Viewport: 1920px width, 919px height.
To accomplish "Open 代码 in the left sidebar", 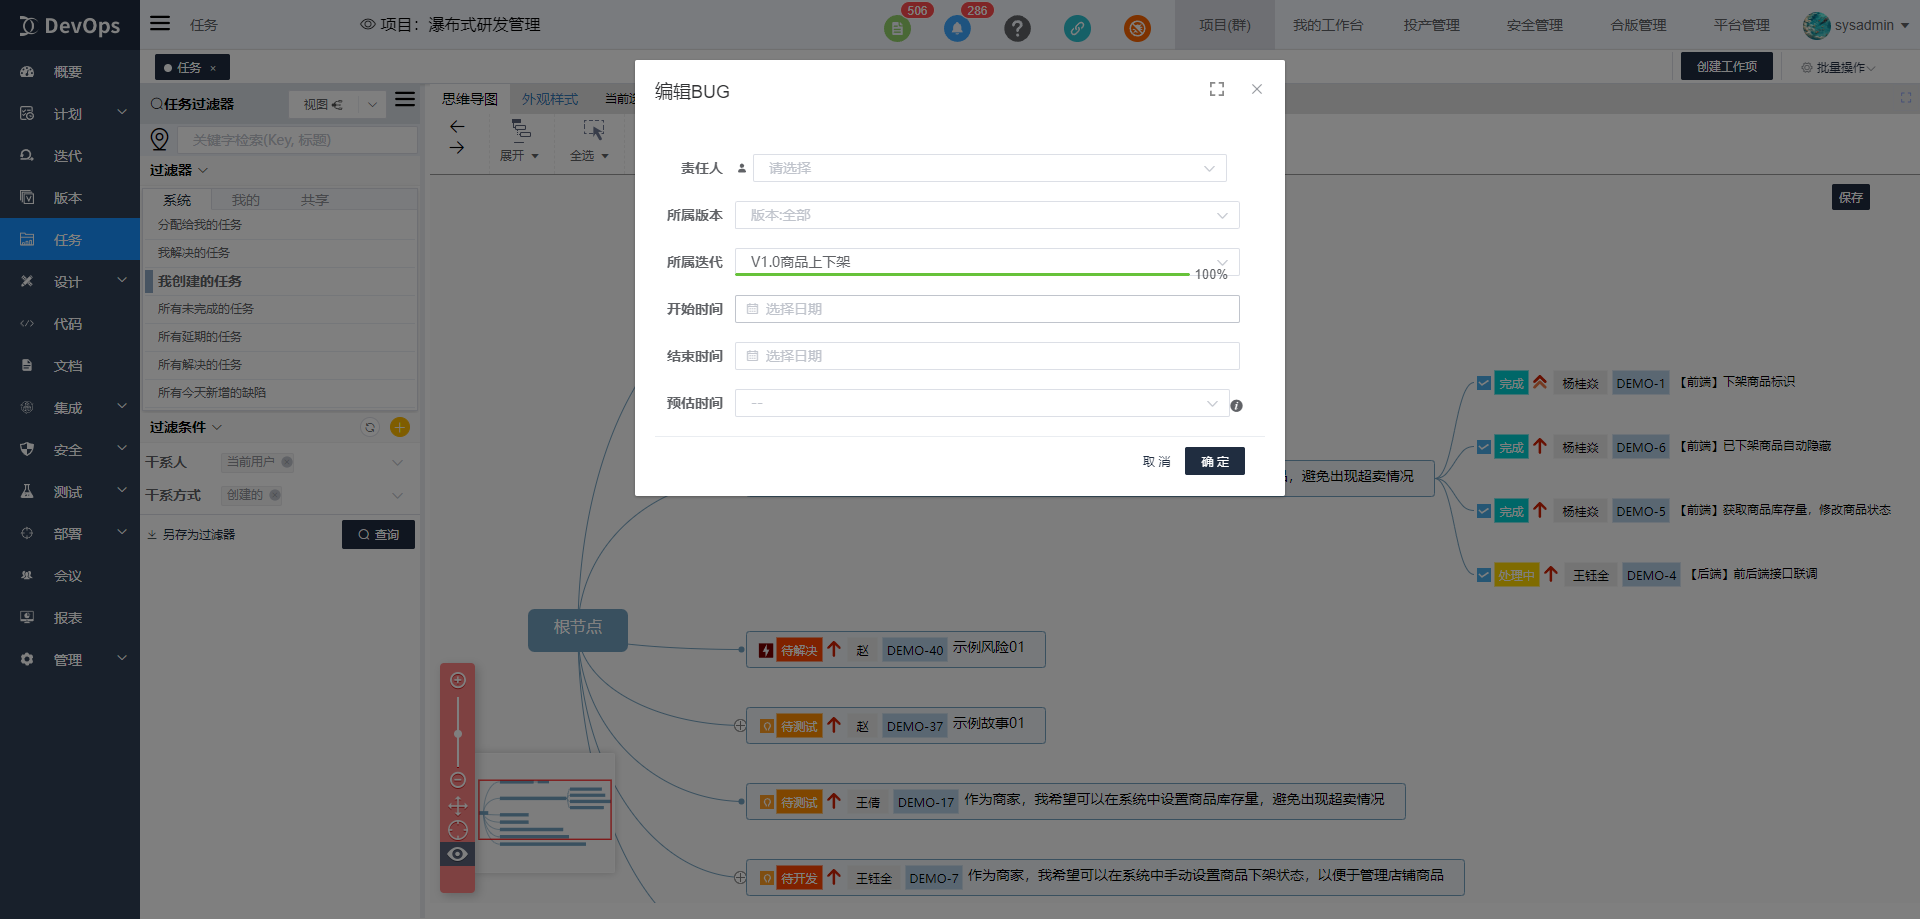I will coord(70,324).
